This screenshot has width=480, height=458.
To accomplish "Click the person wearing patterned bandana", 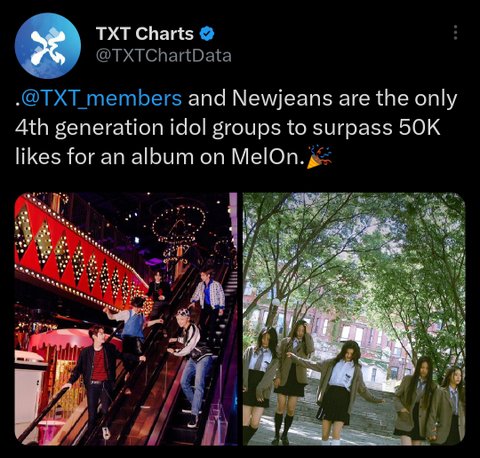I will coord(192,365).
